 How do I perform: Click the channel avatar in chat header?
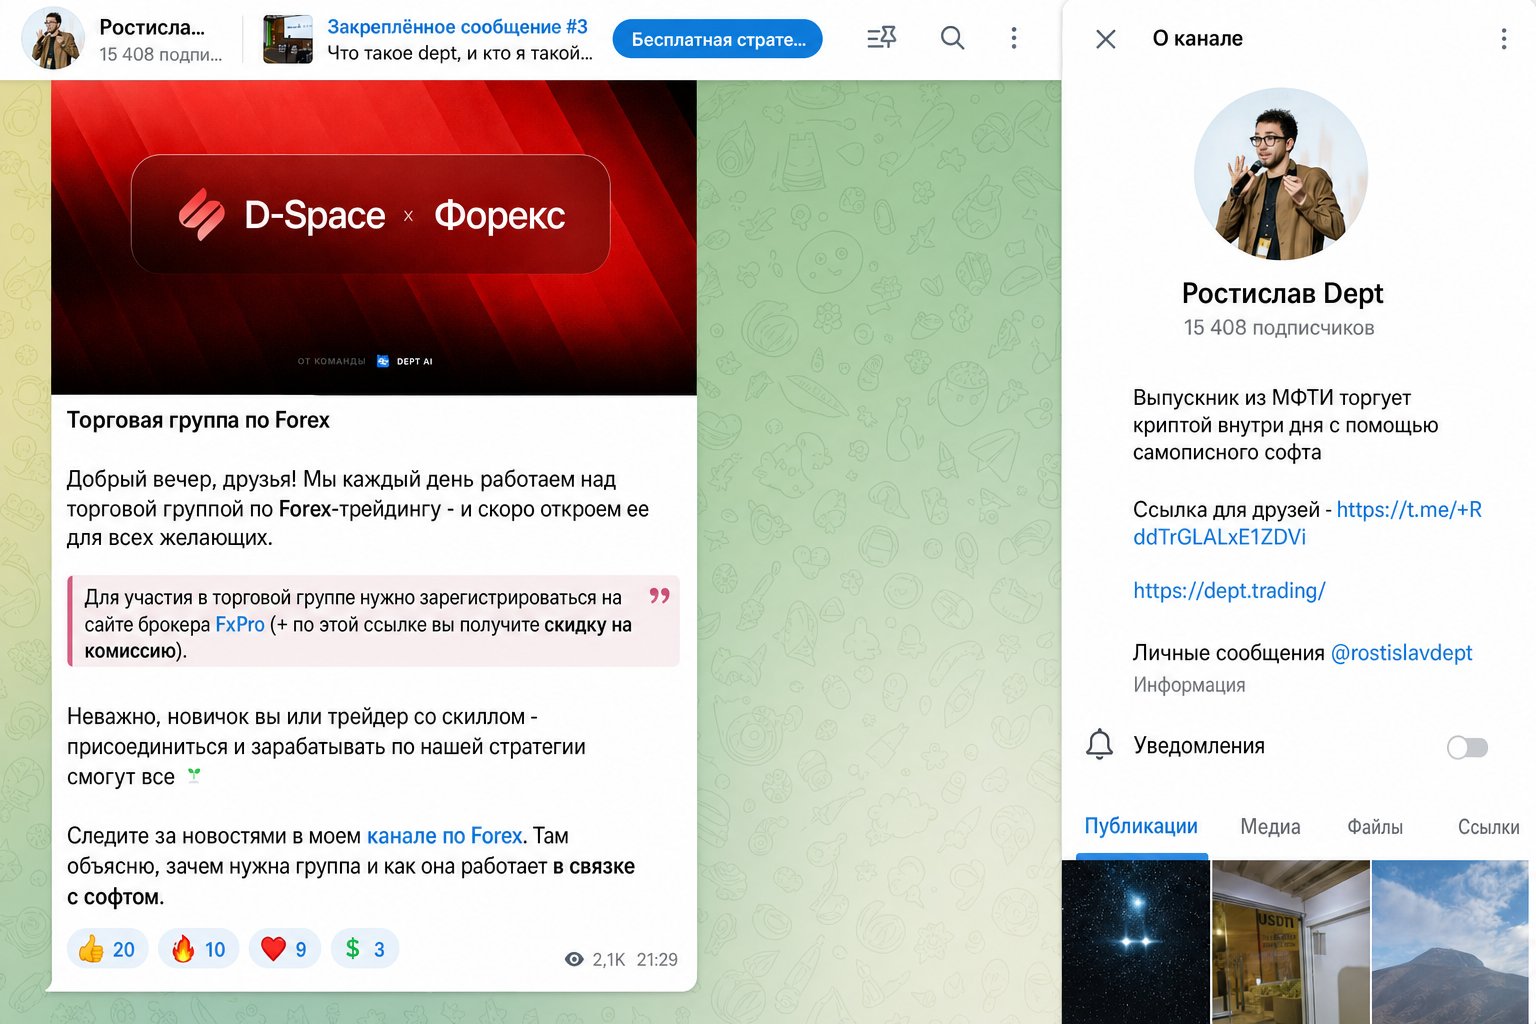click(53, 39)
